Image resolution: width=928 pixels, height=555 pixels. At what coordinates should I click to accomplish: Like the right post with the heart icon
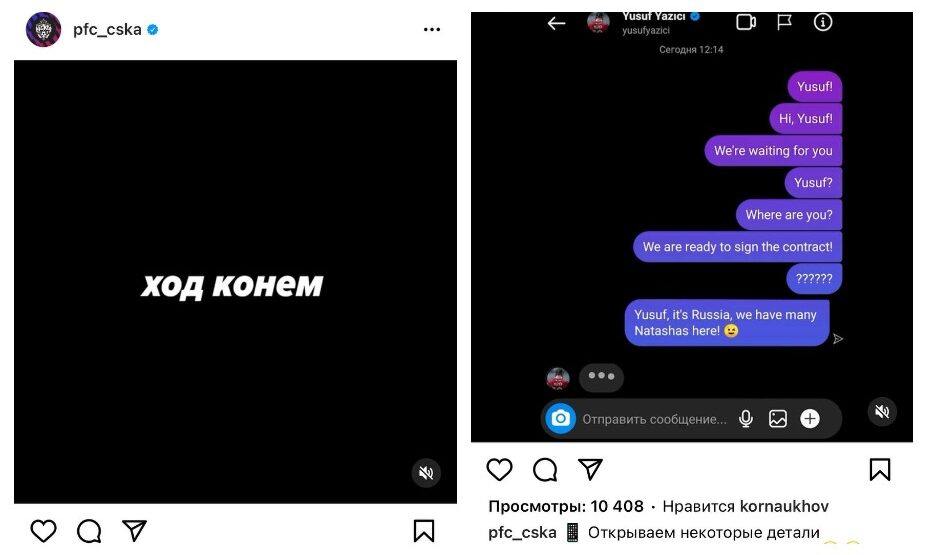click(500, 470)
